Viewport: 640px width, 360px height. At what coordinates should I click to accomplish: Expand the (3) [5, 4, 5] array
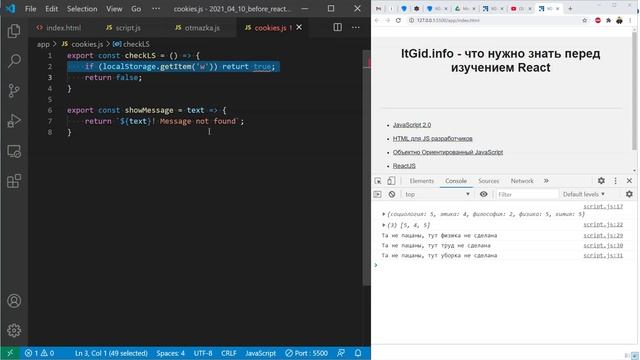[384, 225]
